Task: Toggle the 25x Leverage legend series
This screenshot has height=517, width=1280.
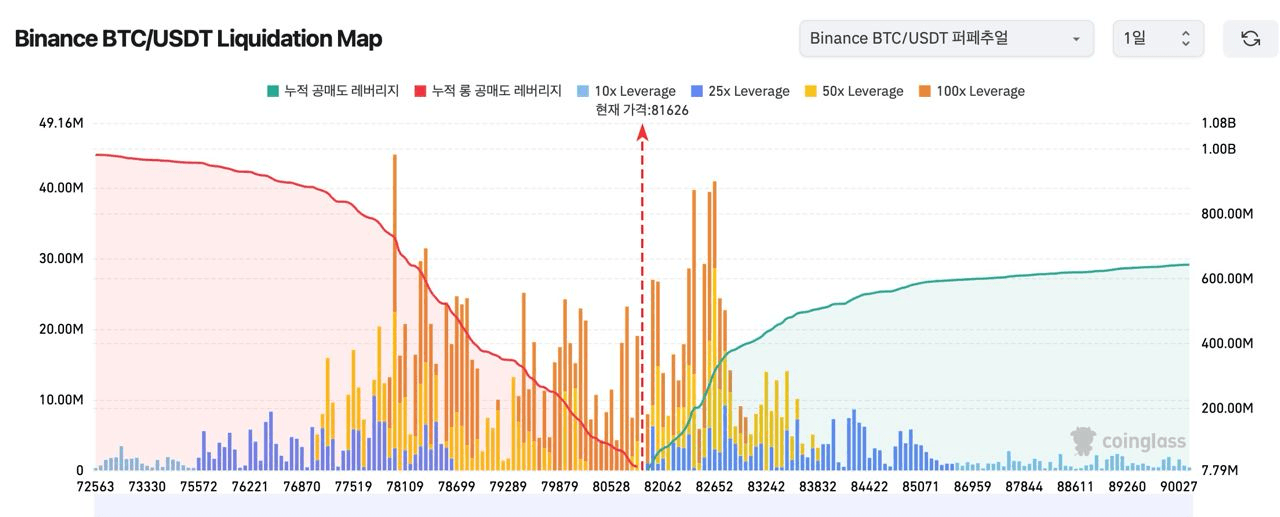Action: pyautogui.click(x=740, y=91)
